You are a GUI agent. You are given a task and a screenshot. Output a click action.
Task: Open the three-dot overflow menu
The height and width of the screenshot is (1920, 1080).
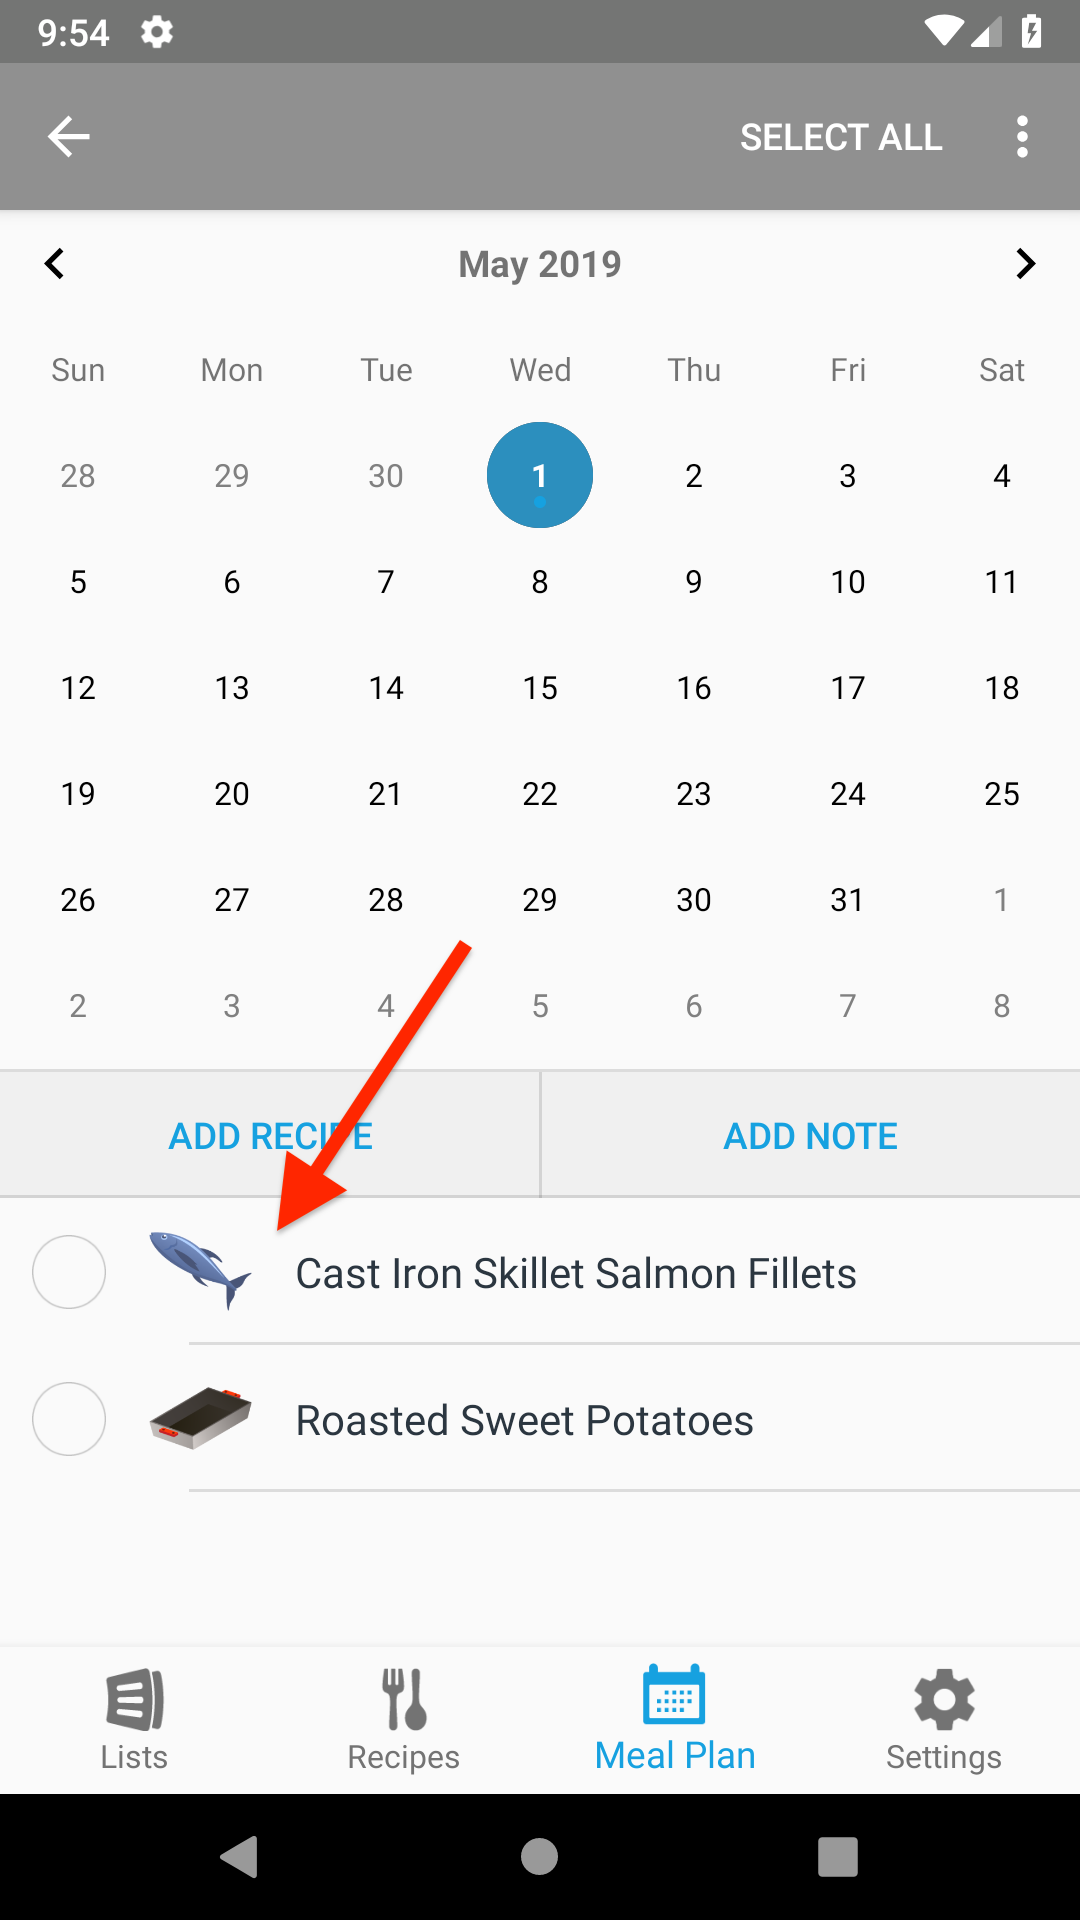pyautogui.click(x=1021, y=137)
